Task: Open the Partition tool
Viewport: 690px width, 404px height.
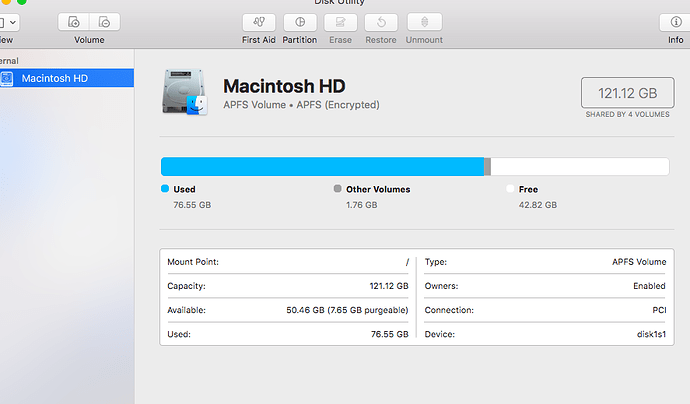Action: (300, 22)
